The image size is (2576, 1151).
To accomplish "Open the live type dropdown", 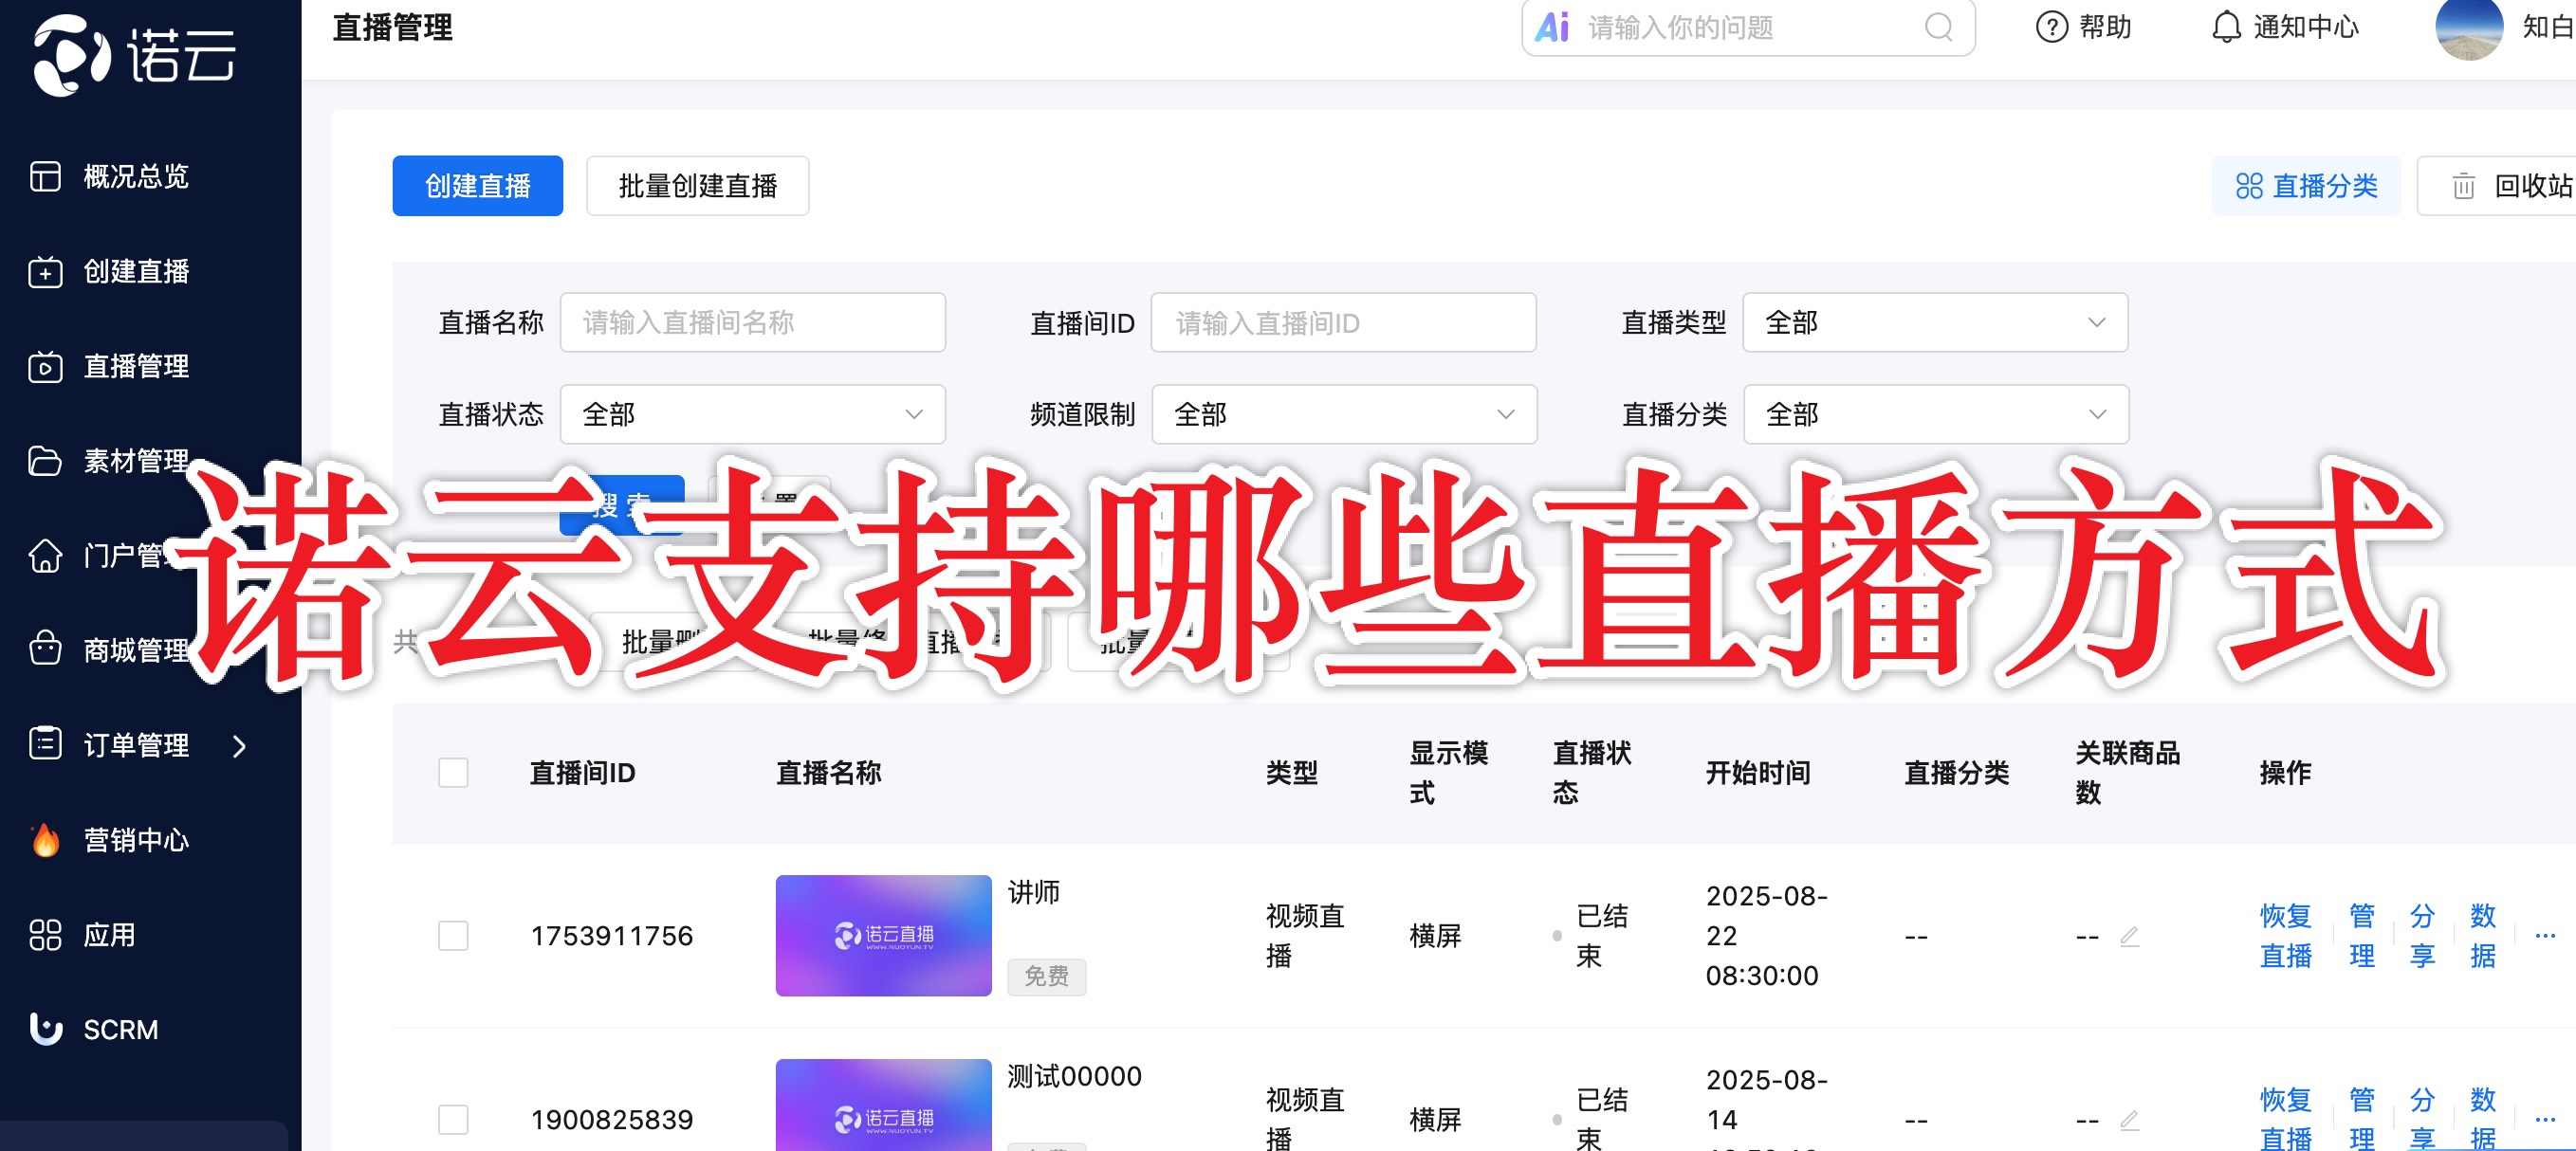I will 1934,322.
